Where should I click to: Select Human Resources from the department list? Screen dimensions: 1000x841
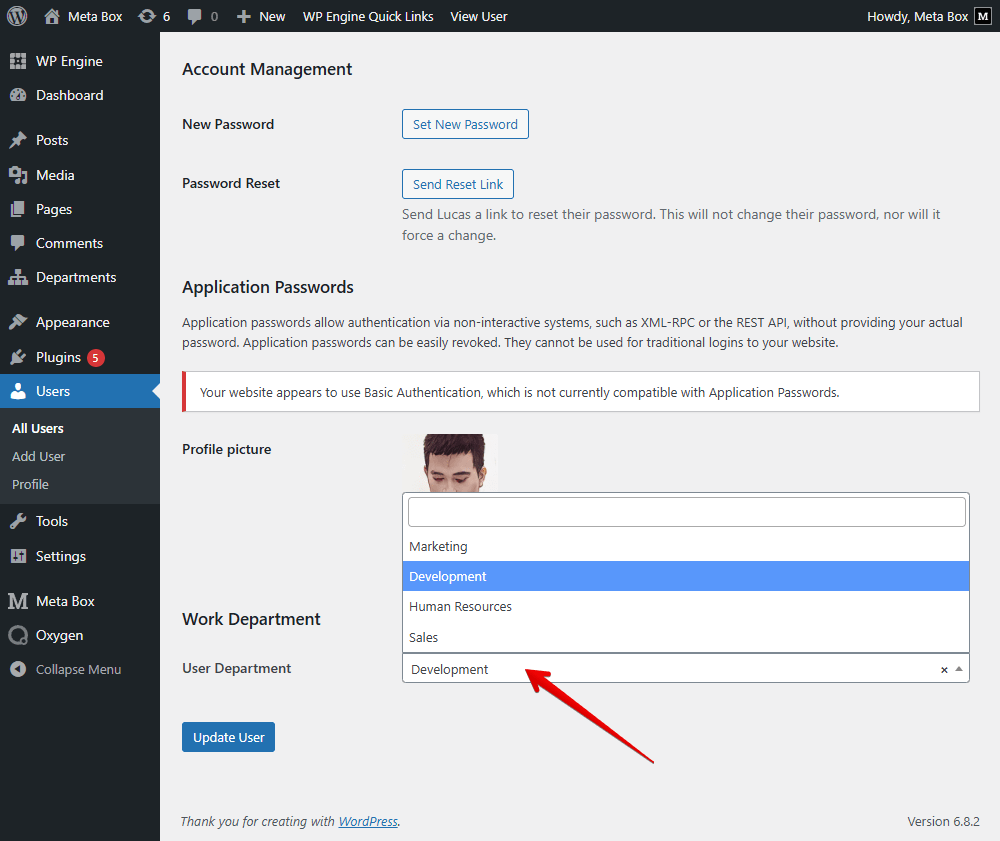click(x=460, y=606)
